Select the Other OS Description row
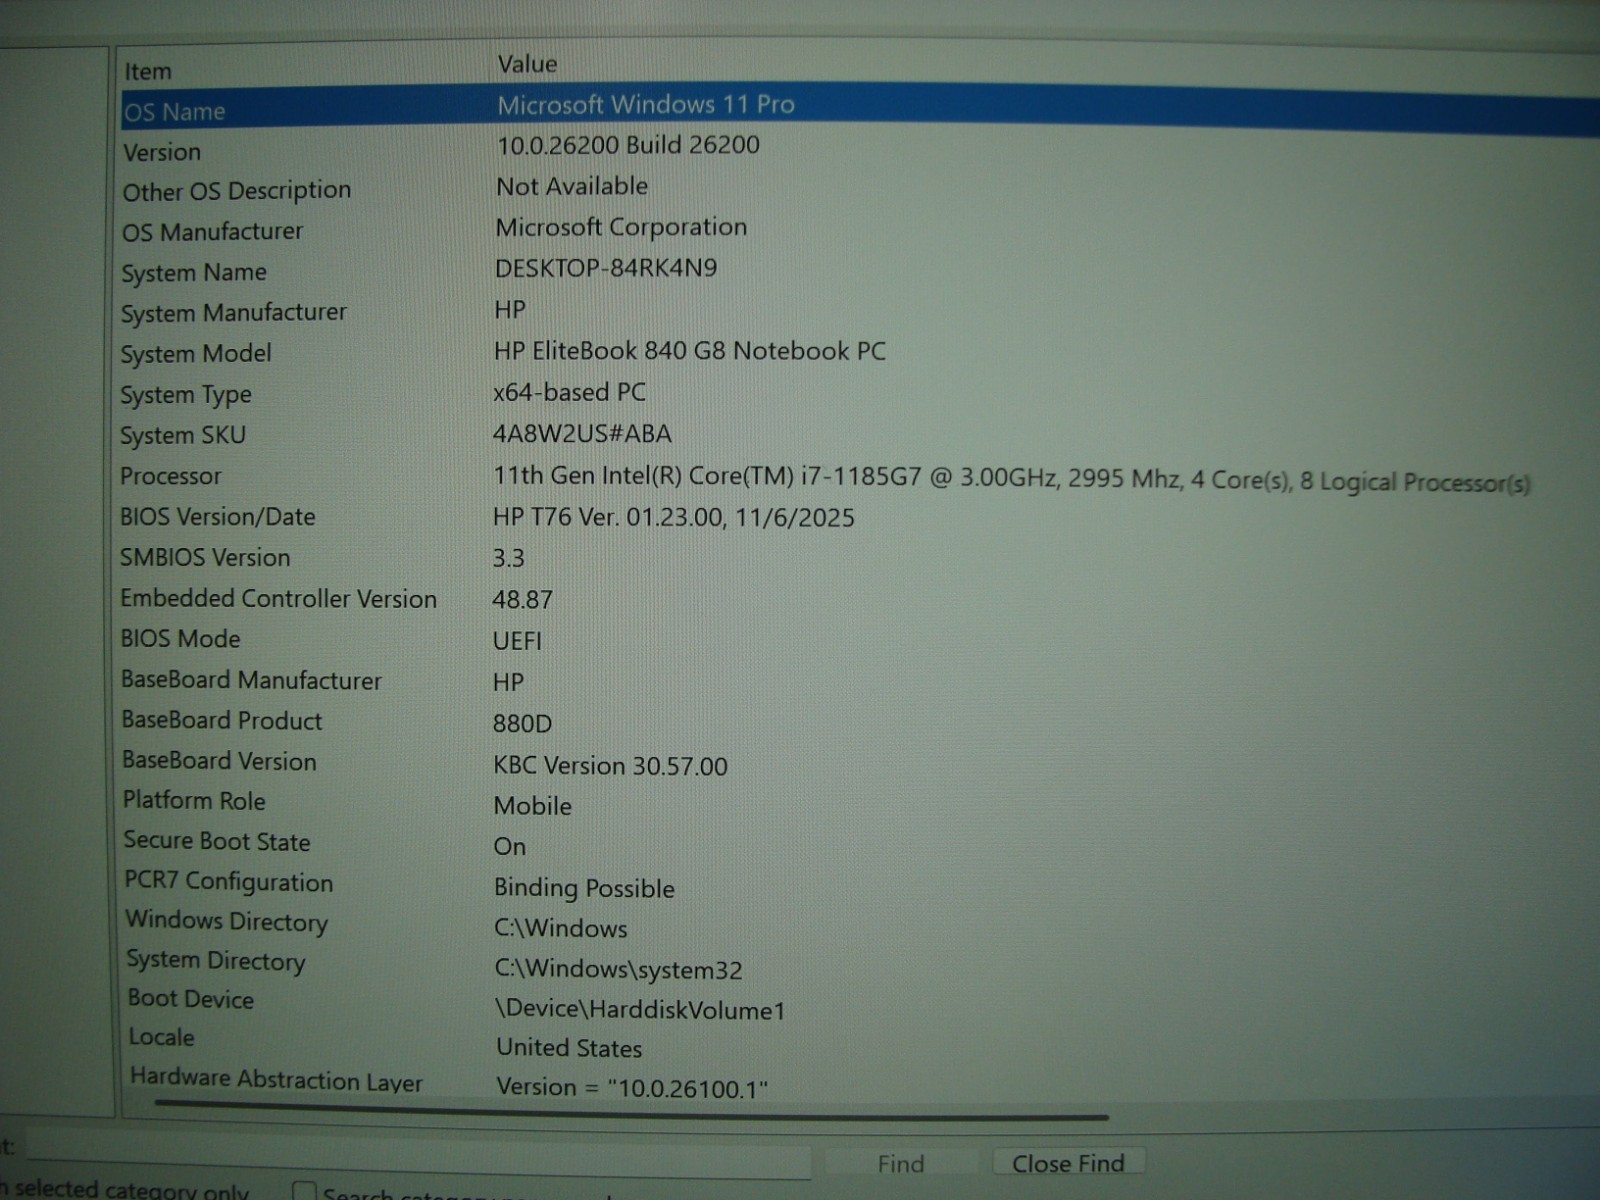1600x1200 pixels. [x=858, y=190]
